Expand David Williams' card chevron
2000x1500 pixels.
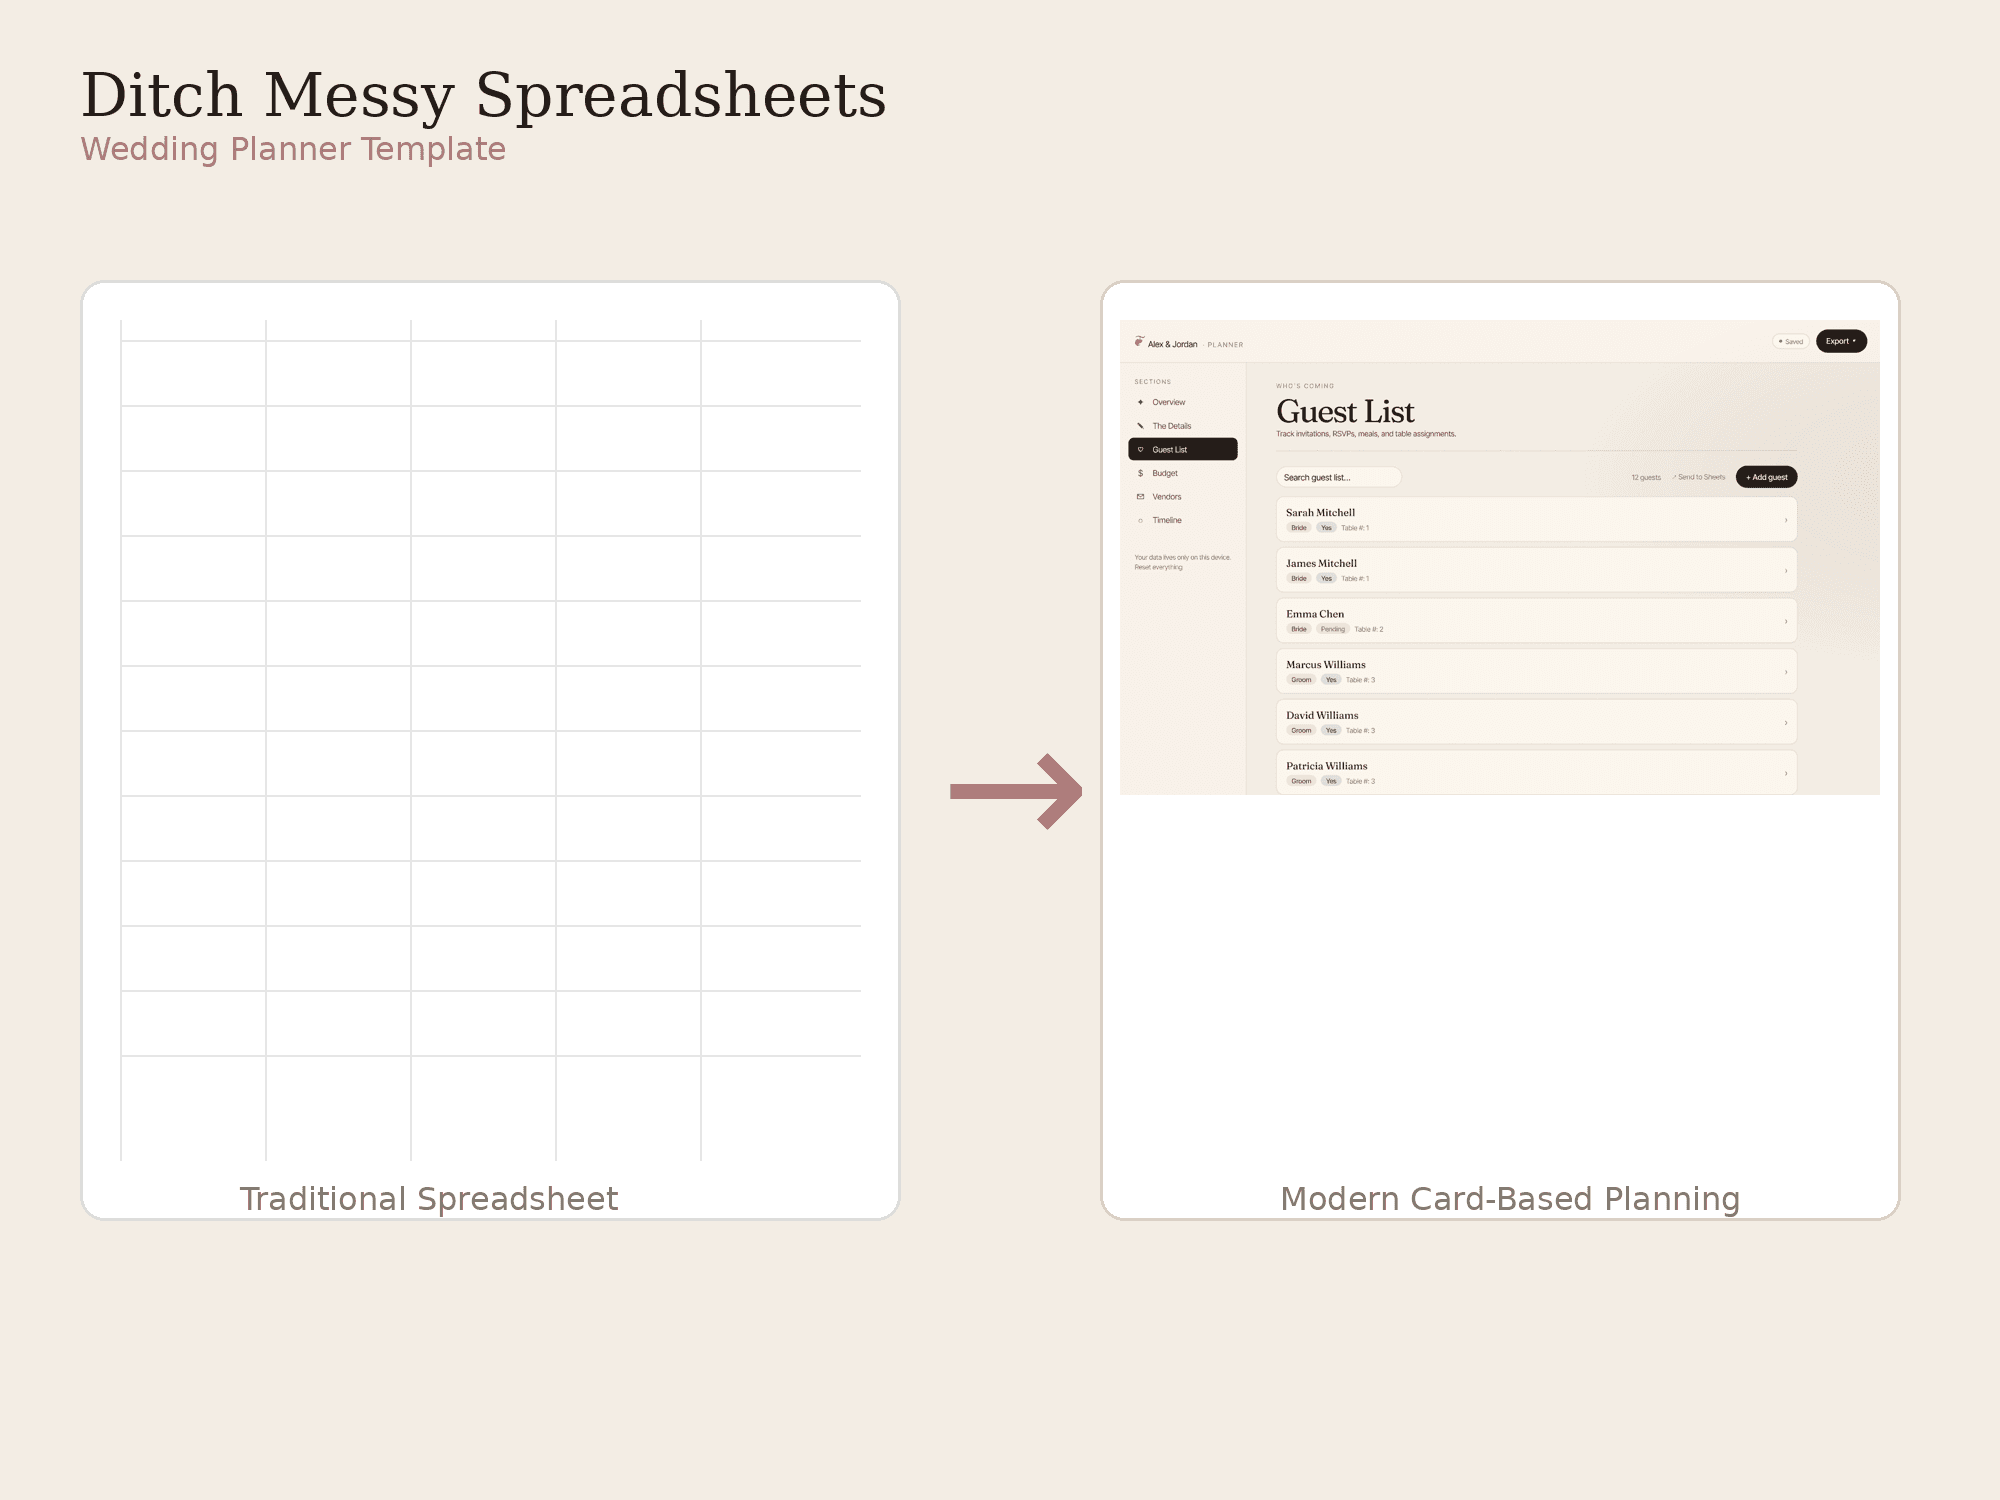click(1786, 723)
